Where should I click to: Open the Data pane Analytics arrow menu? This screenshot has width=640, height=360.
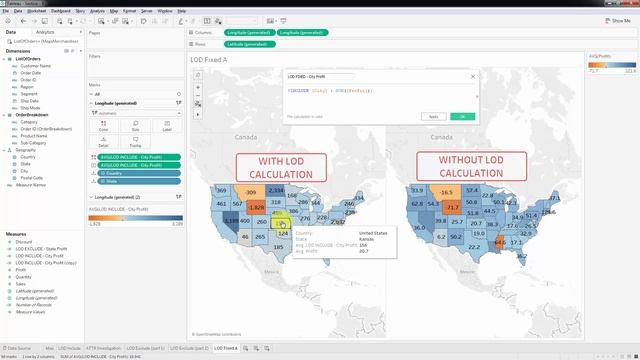(80, 32)
